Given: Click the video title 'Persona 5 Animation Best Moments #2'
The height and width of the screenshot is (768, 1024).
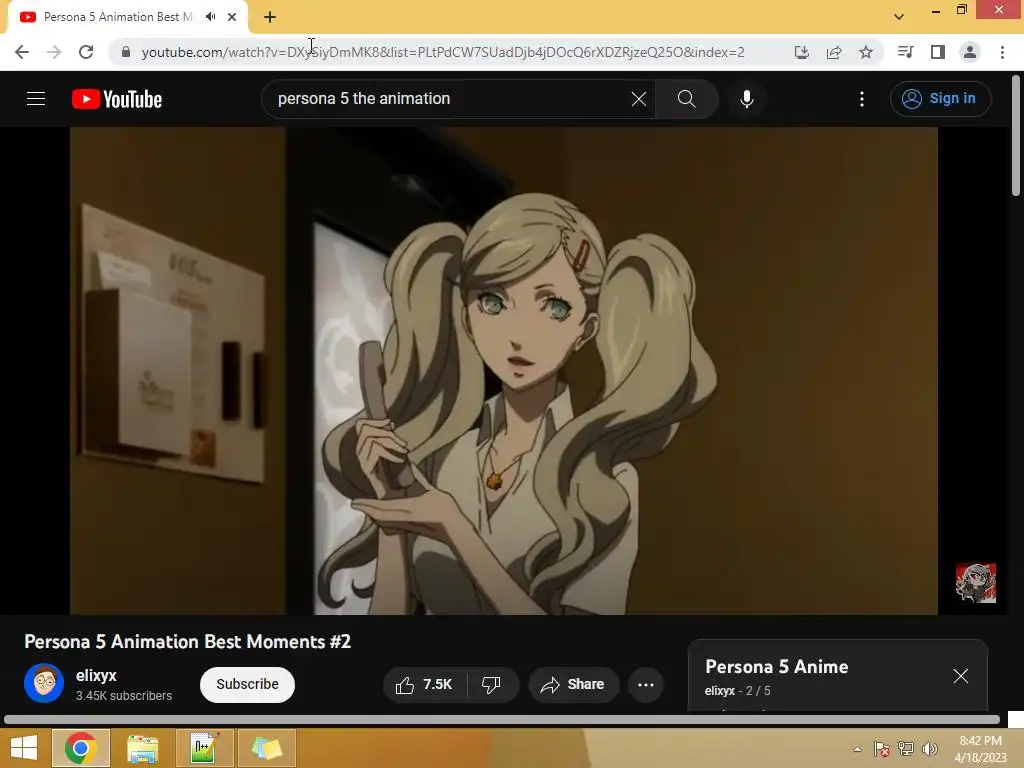Looking at the screenshot, I should (x=187, y=641).
